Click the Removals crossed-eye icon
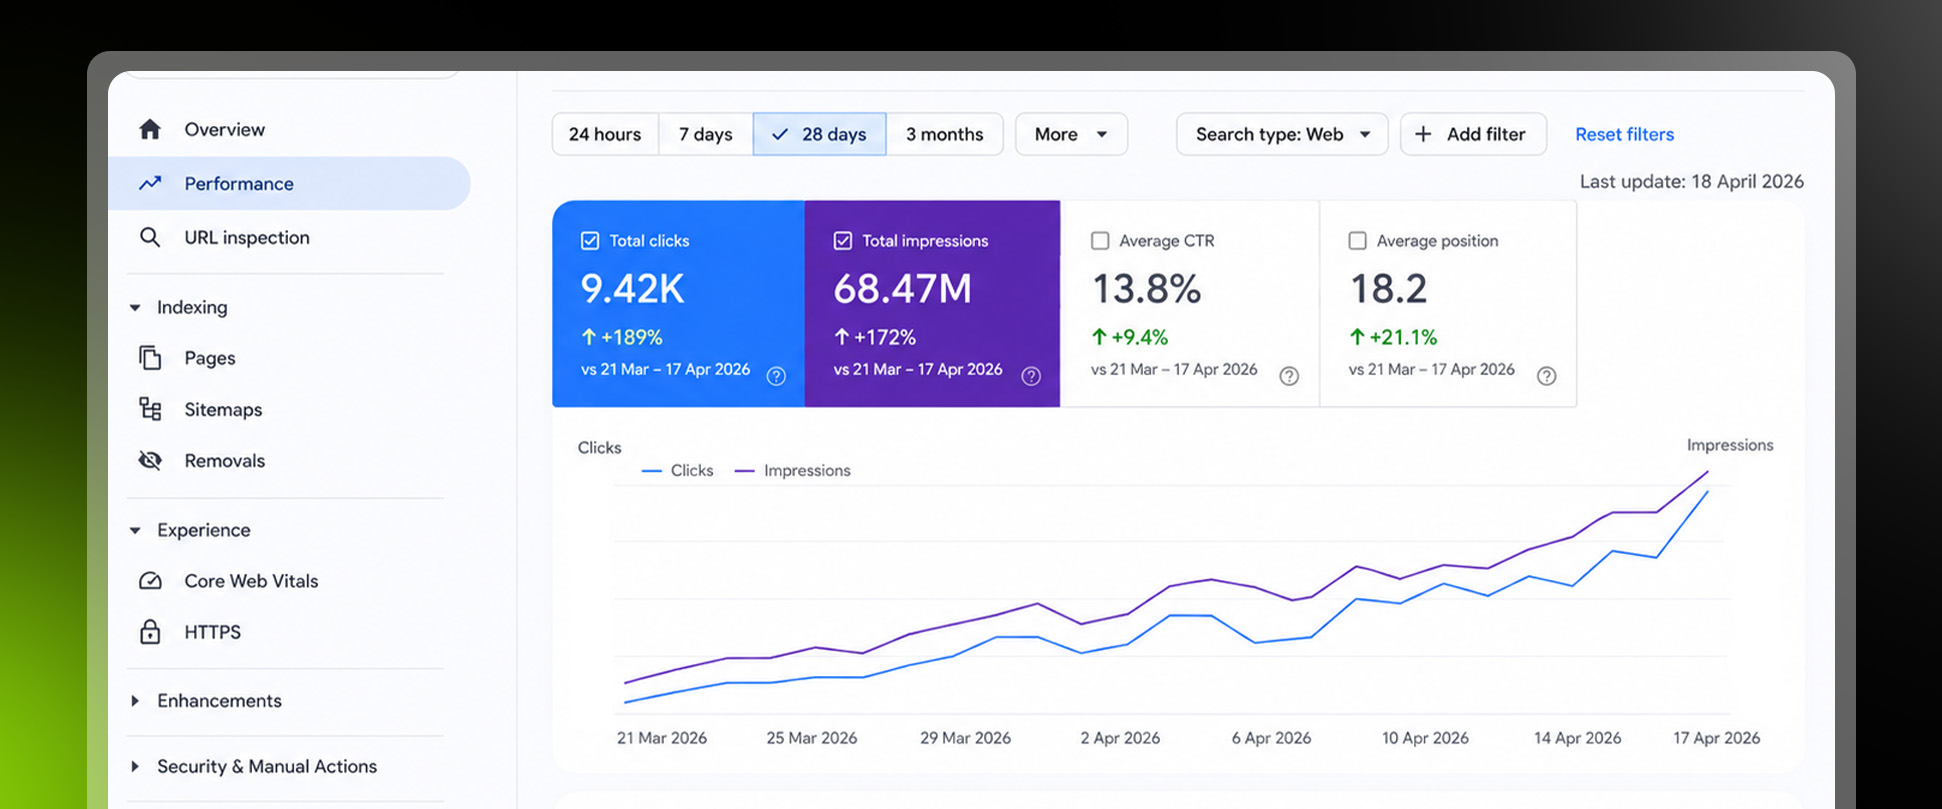Image resolution: width=1942 pixels, height=809 pixels. (150, 460)
